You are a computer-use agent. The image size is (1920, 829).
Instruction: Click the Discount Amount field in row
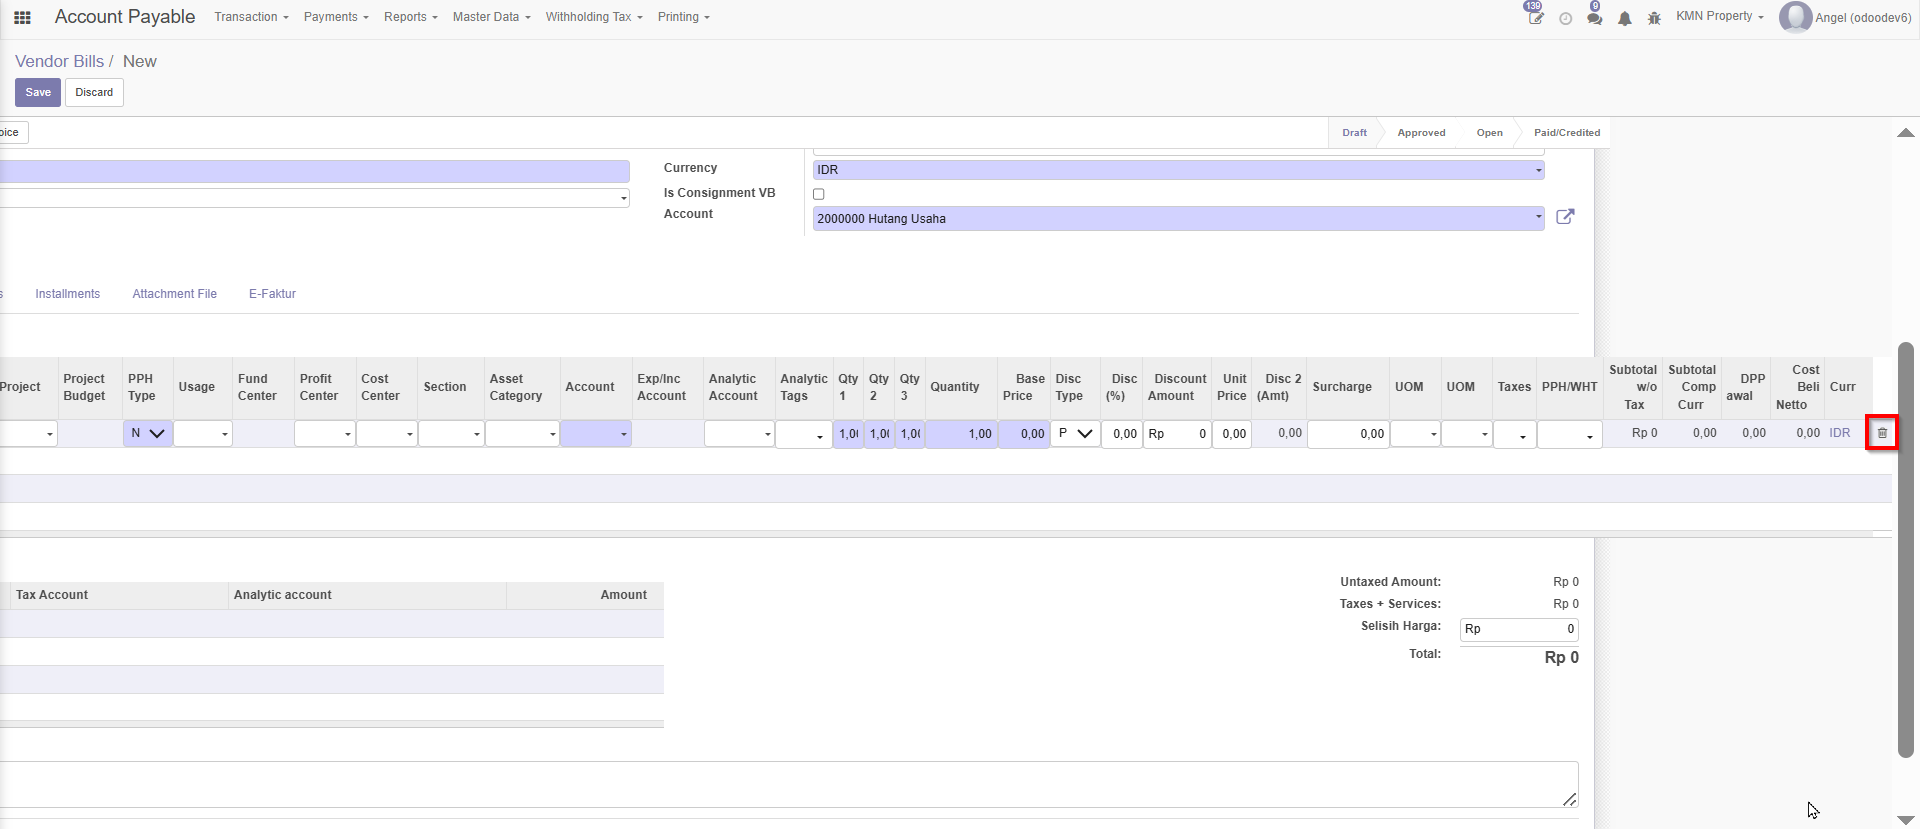[x=1178, y=434]
